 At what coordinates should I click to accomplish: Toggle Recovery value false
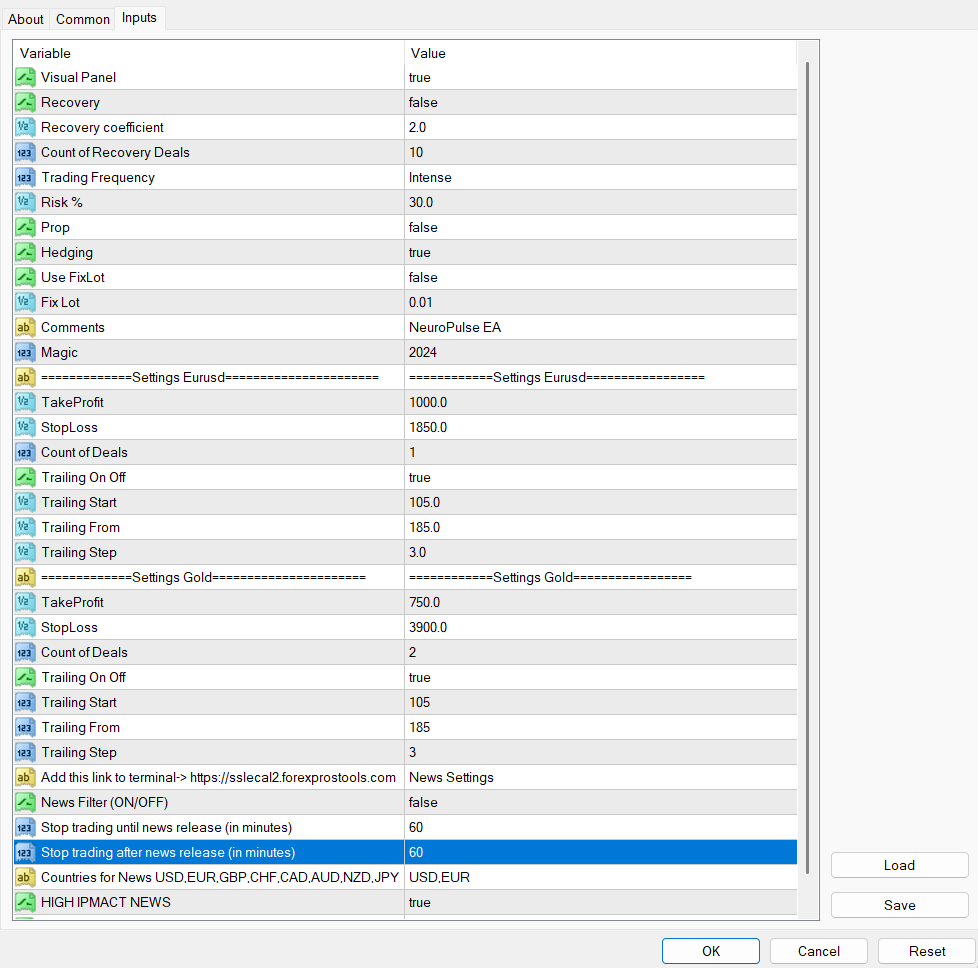601,102
